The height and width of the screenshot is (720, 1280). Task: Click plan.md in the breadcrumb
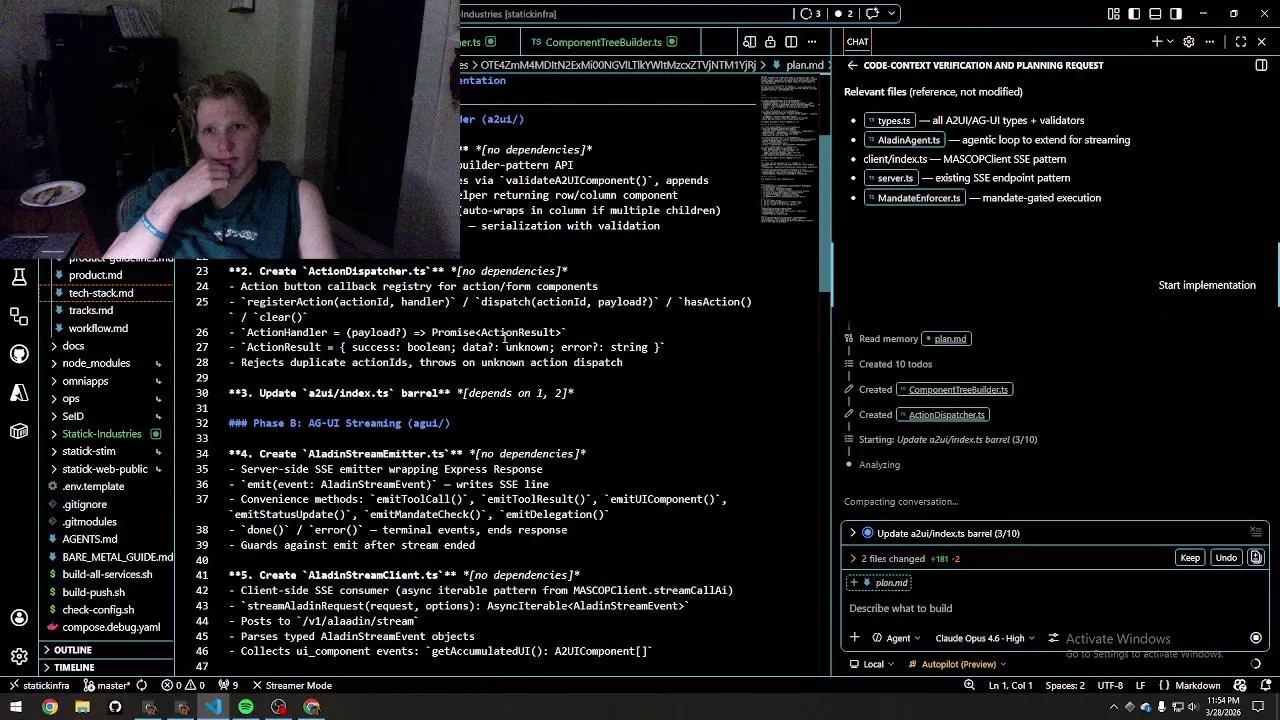pos(805,65)
